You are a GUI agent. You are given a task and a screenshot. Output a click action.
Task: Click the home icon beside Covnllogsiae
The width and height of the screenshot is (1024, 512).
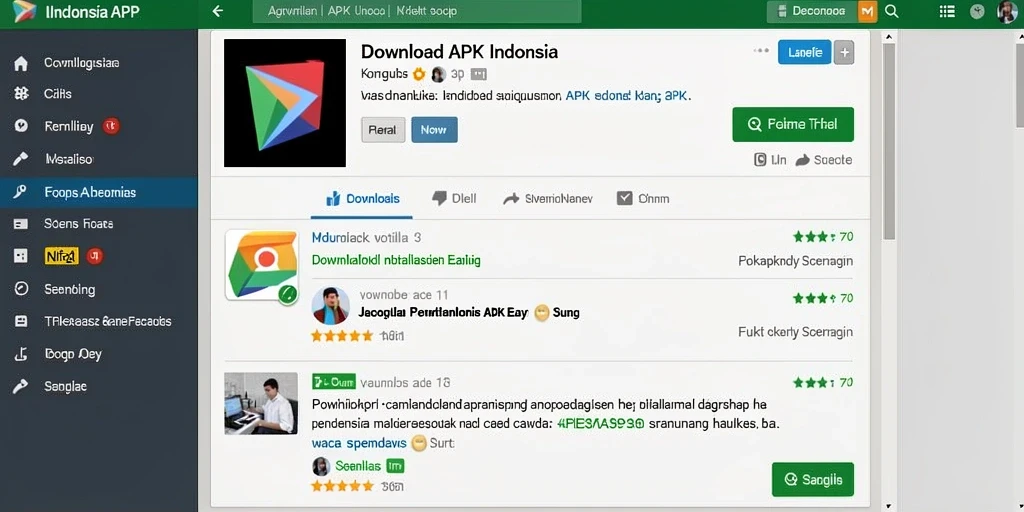pyautogui.click(x=21, y=63)
